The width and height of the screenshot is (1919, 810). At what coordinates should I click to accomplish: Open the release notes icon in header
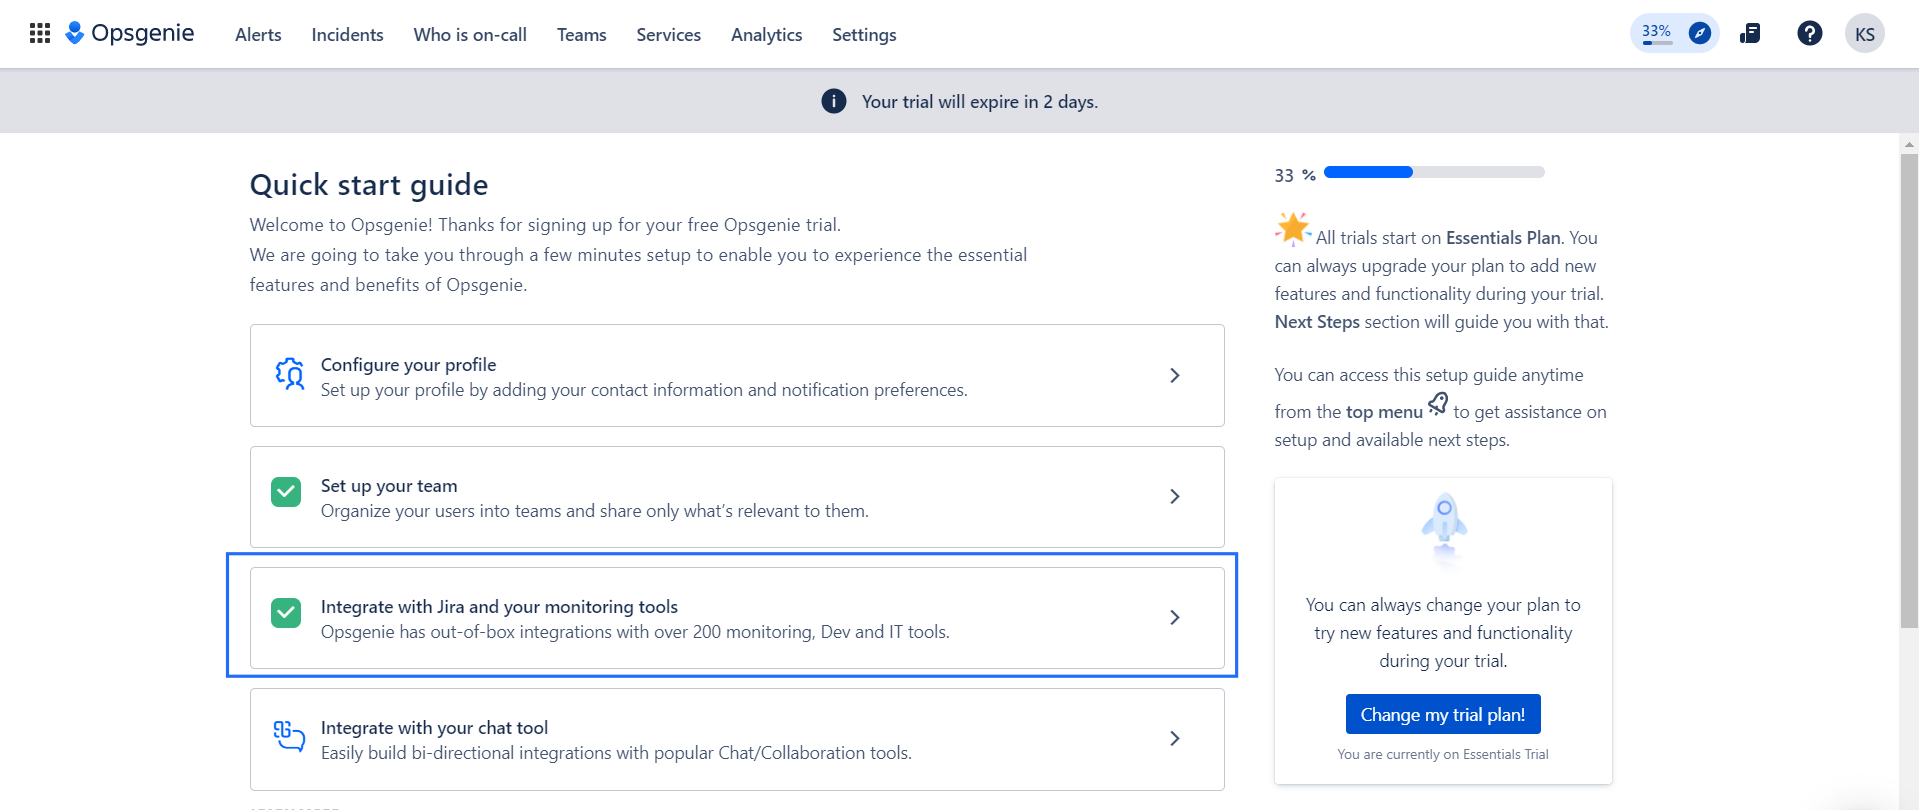click(x=1750, y=34)
